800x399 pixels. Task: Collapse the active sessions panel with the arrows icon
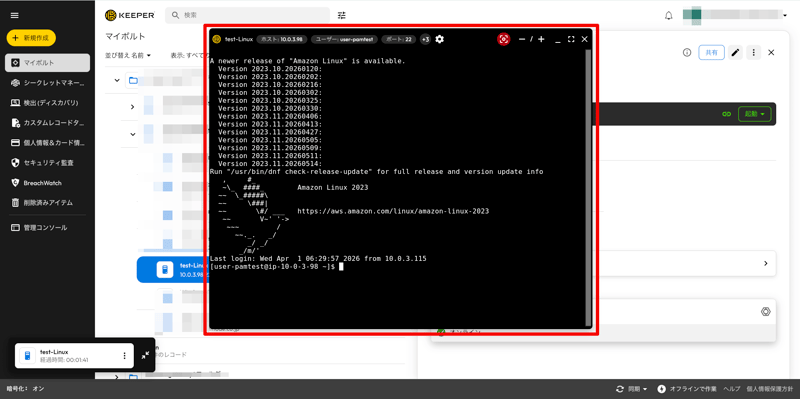[145, 355]
